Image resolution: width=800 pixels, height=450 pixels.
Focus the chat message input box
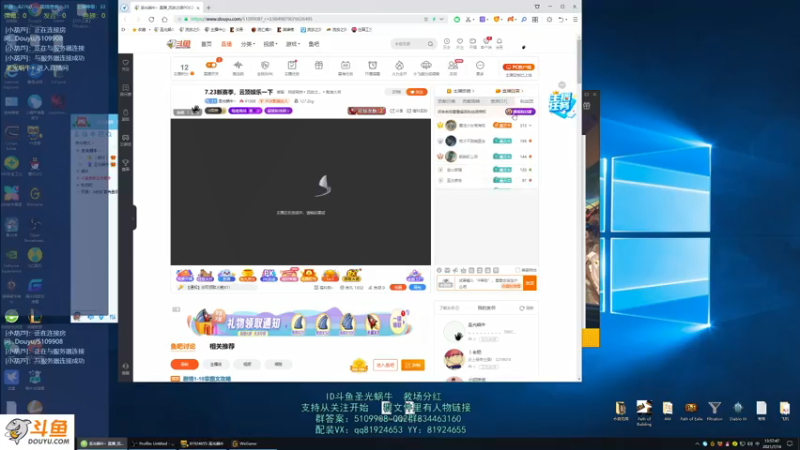pyautogui.click(x=489, y=283)
